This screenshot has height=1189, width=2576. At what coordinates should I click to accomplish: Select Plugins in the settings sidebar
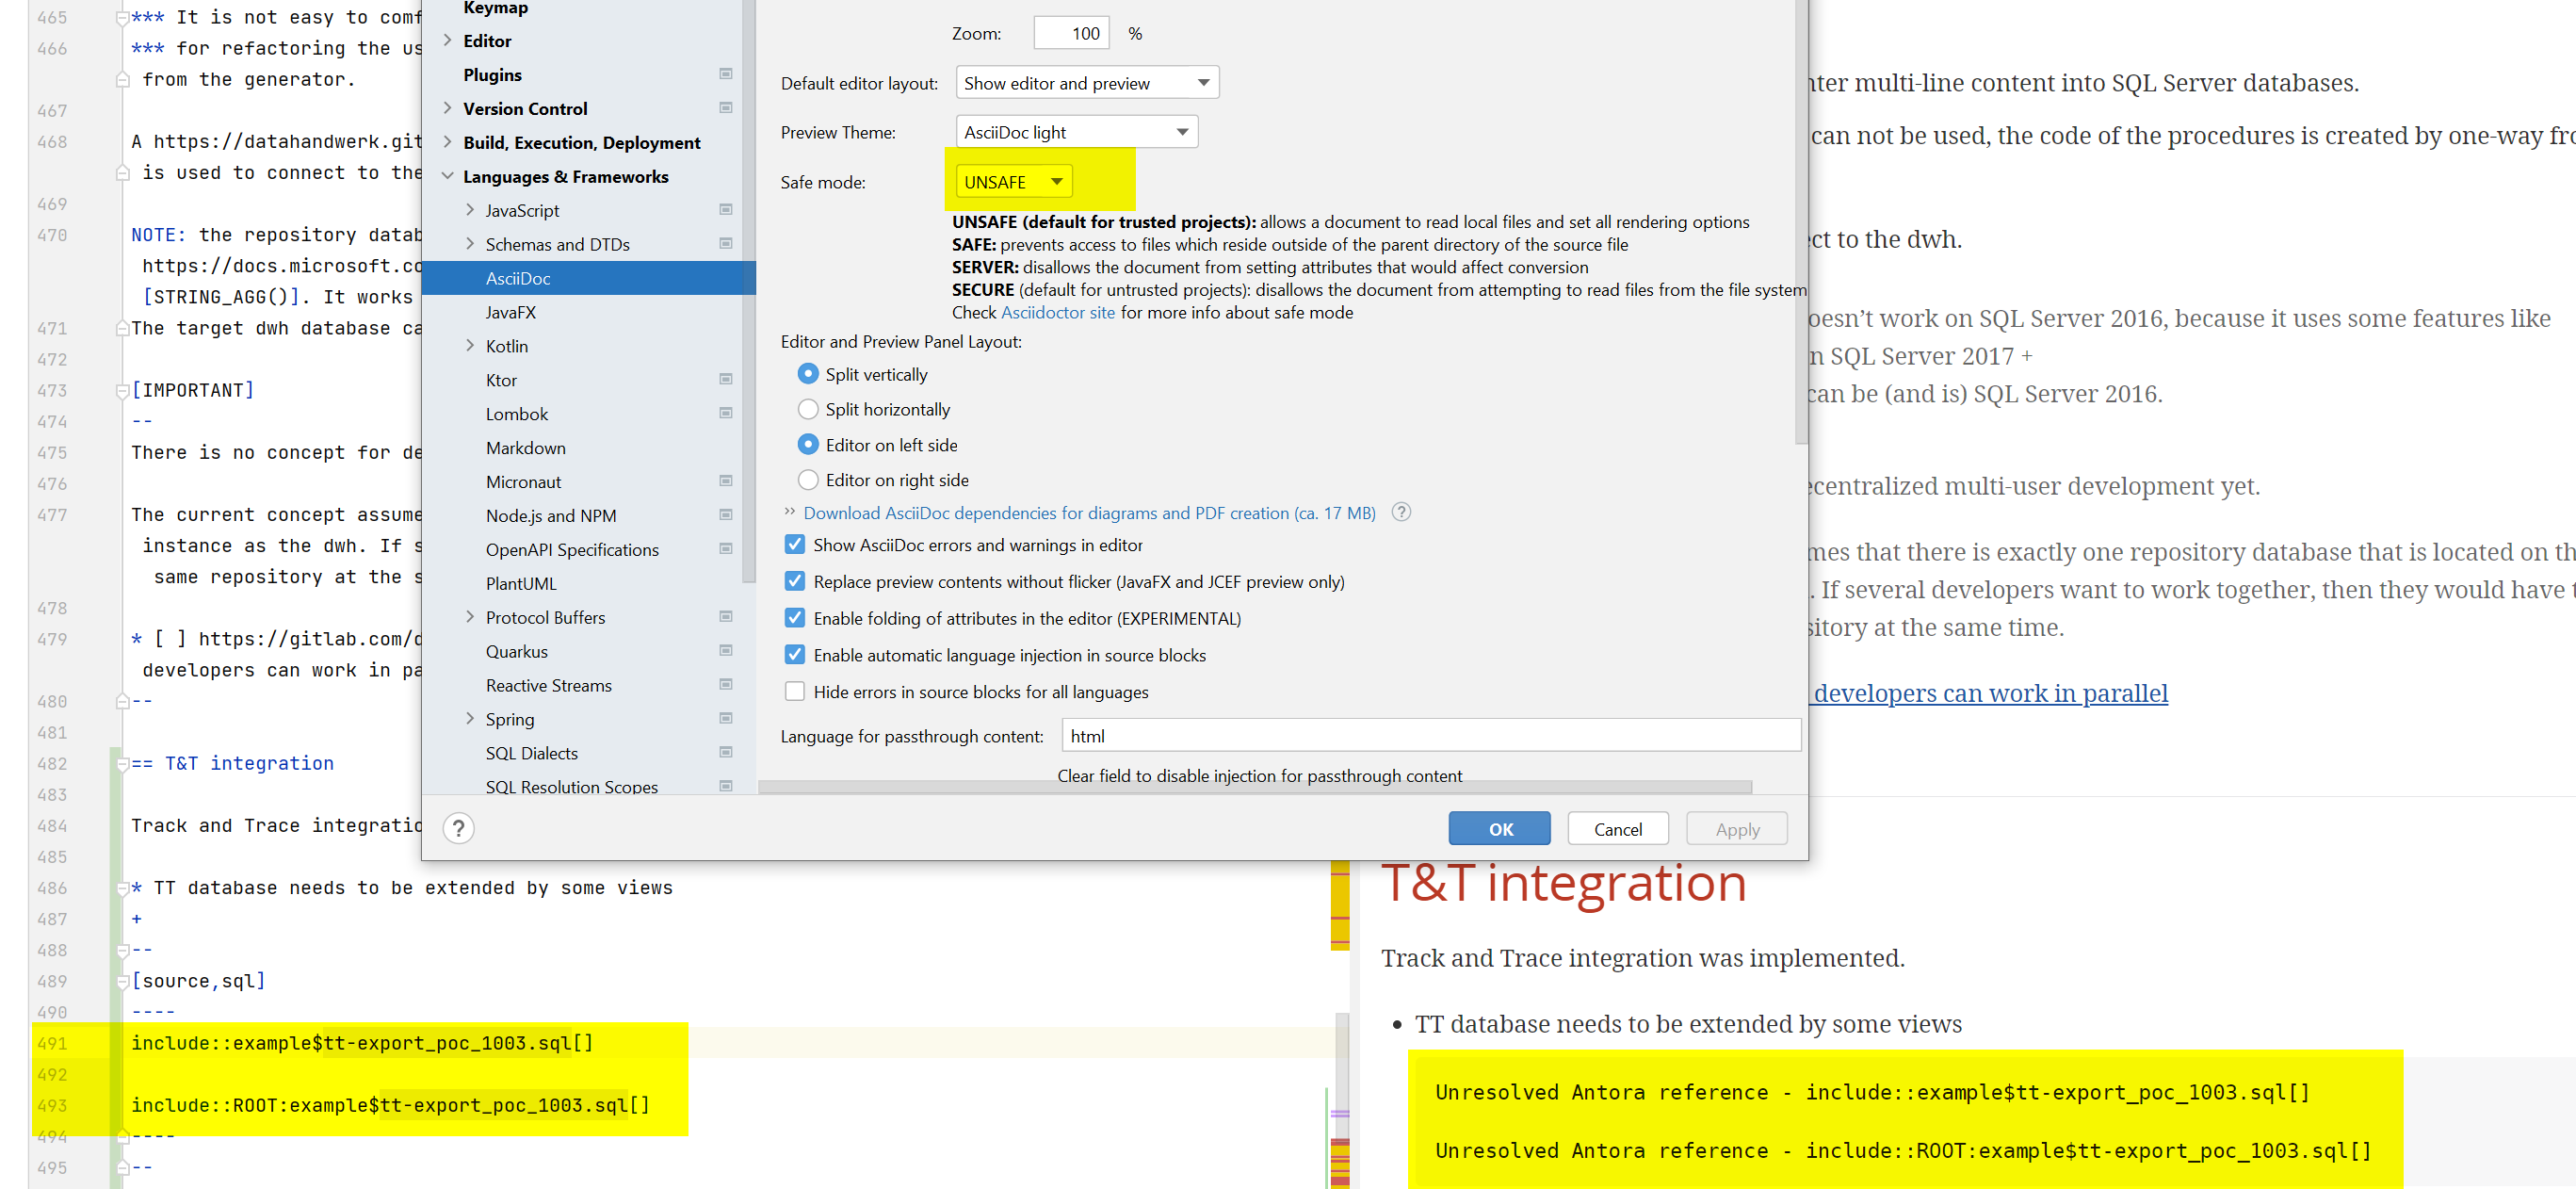pos(493,74)
